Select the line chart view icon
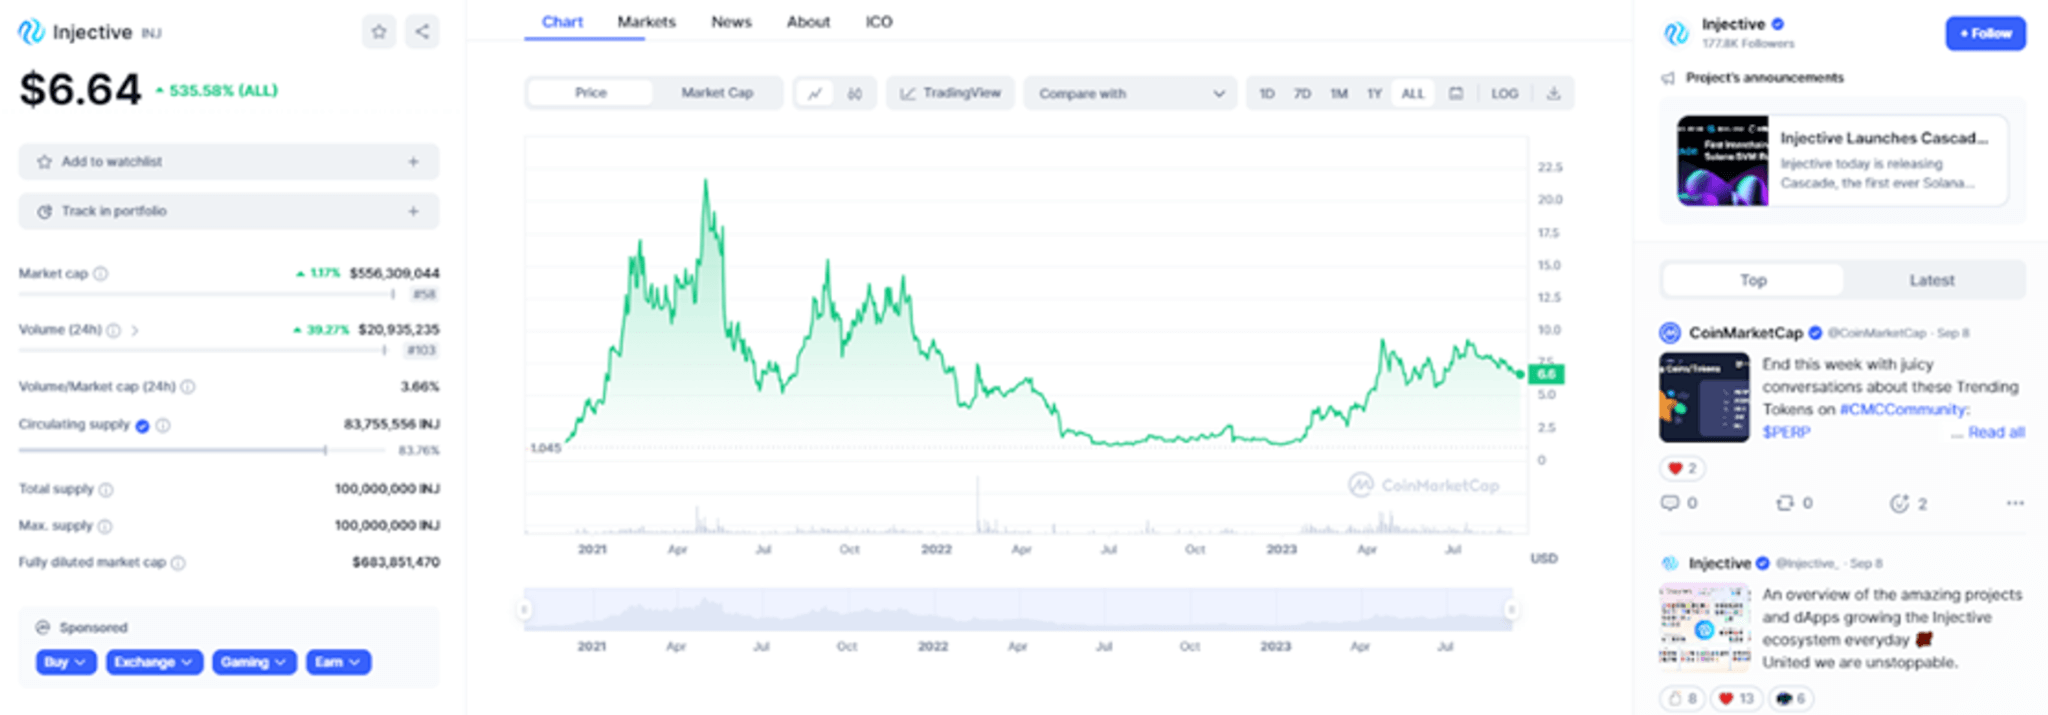This screenshot has height=715, width=2048. tap(815, 93)
